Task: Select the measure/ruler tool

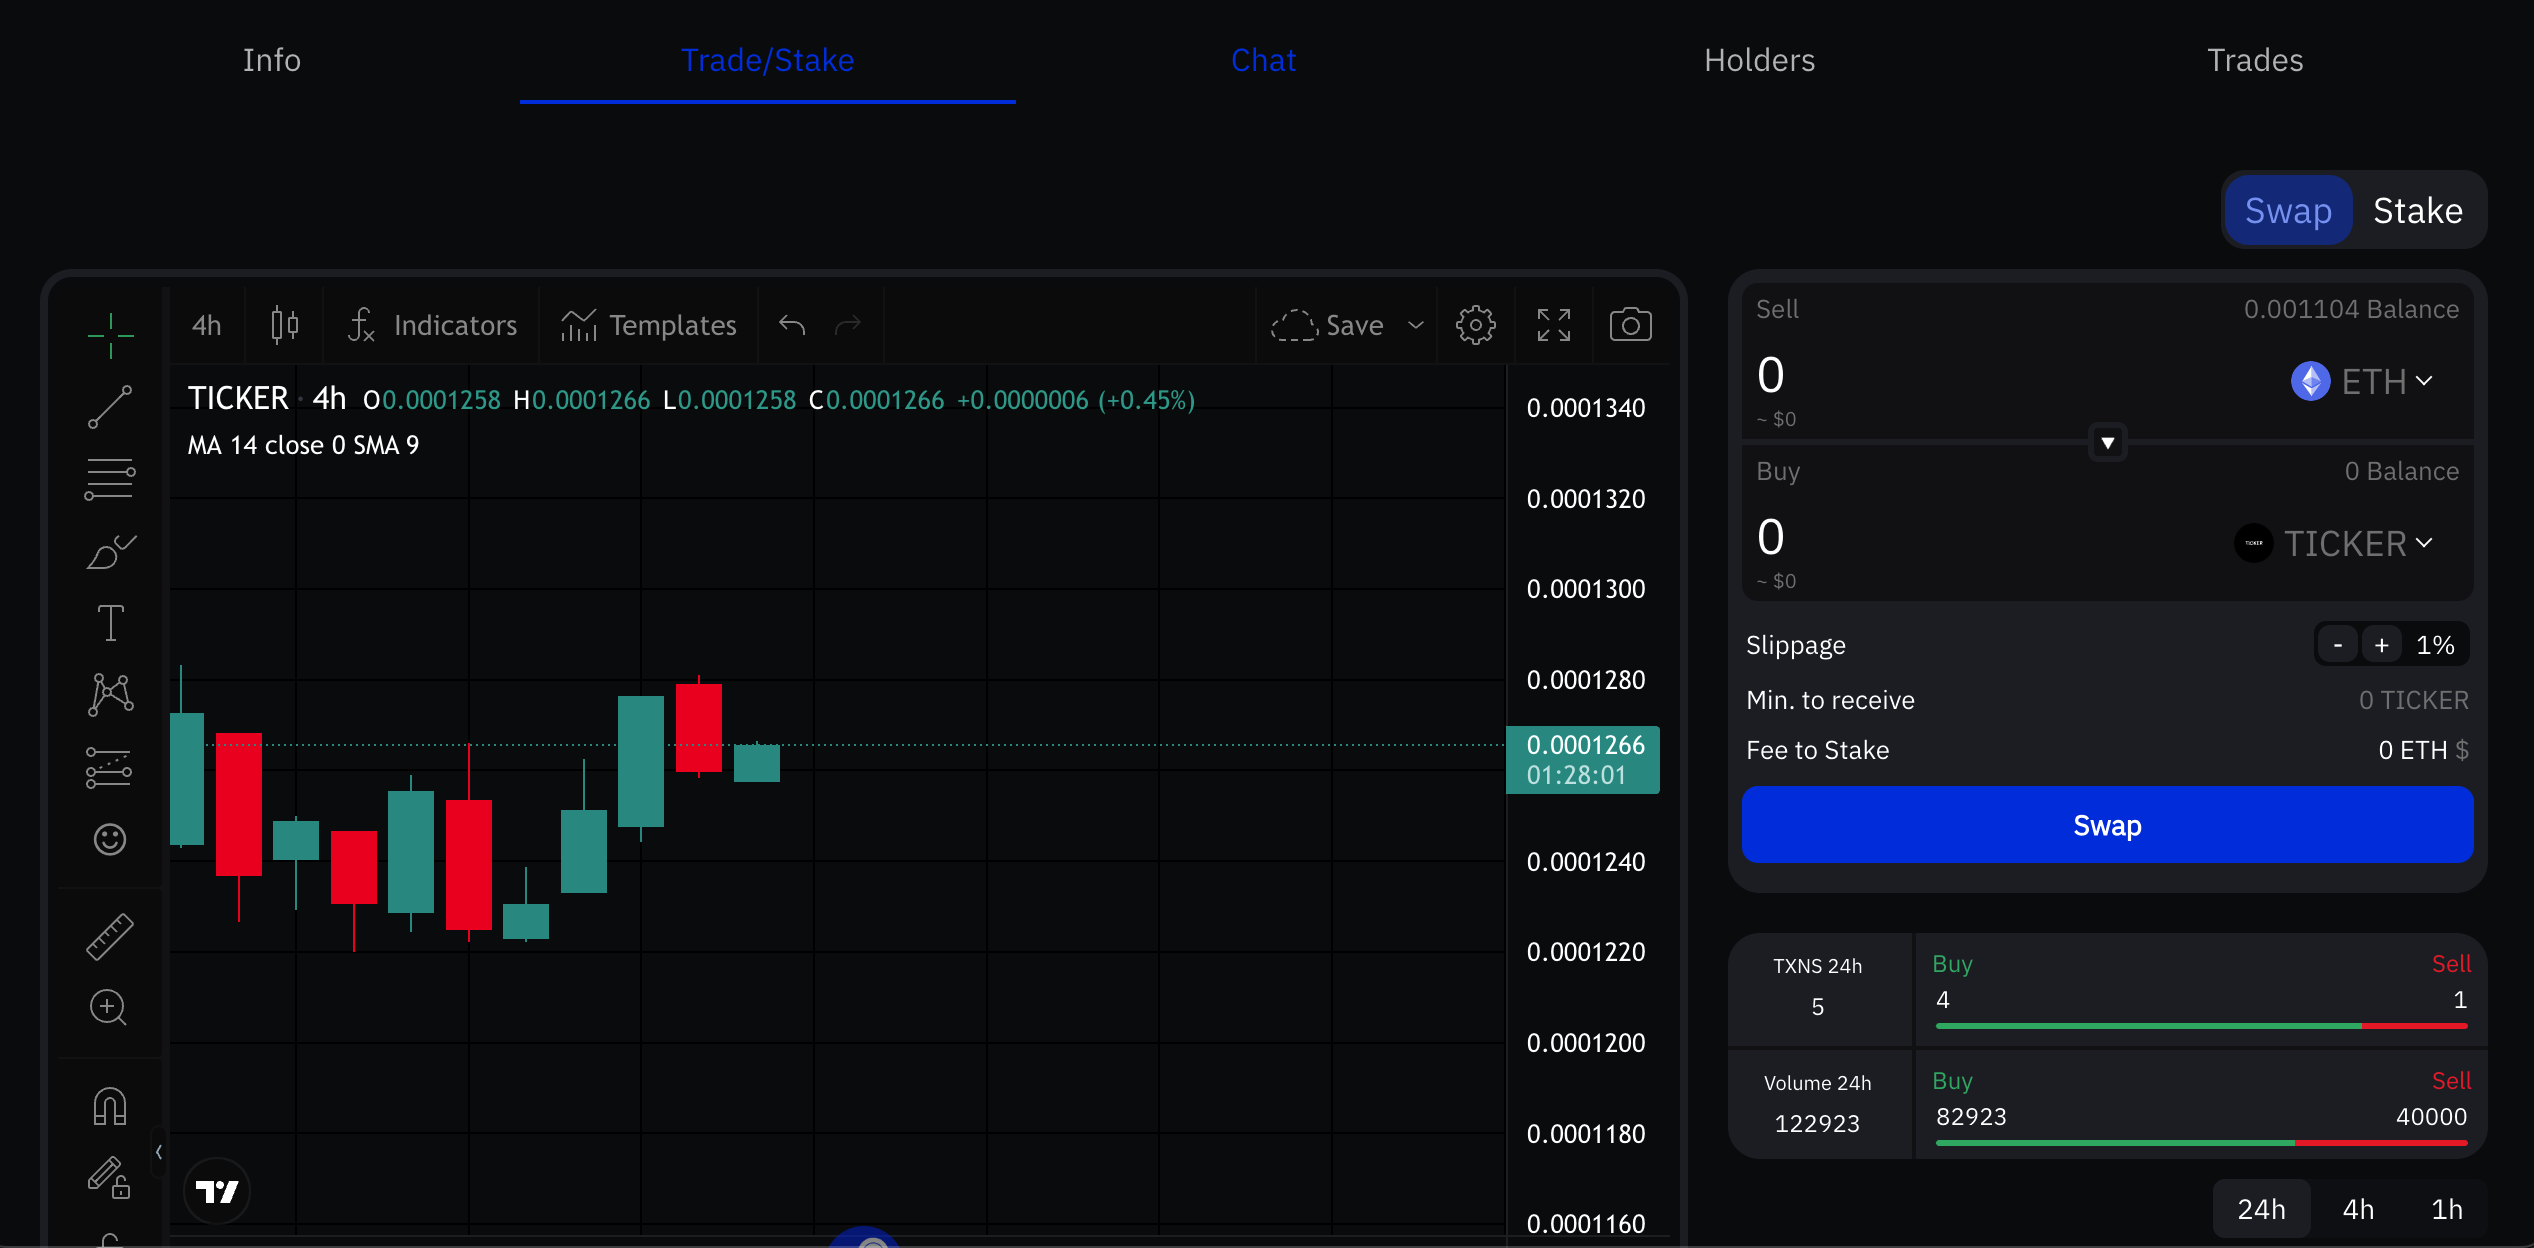Action: [108, 934]
